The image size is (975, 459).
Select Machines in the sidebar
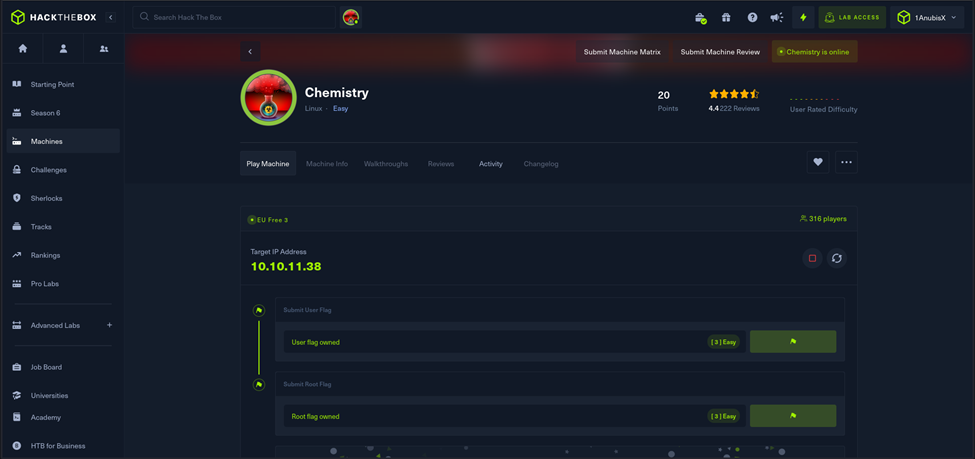63,141
